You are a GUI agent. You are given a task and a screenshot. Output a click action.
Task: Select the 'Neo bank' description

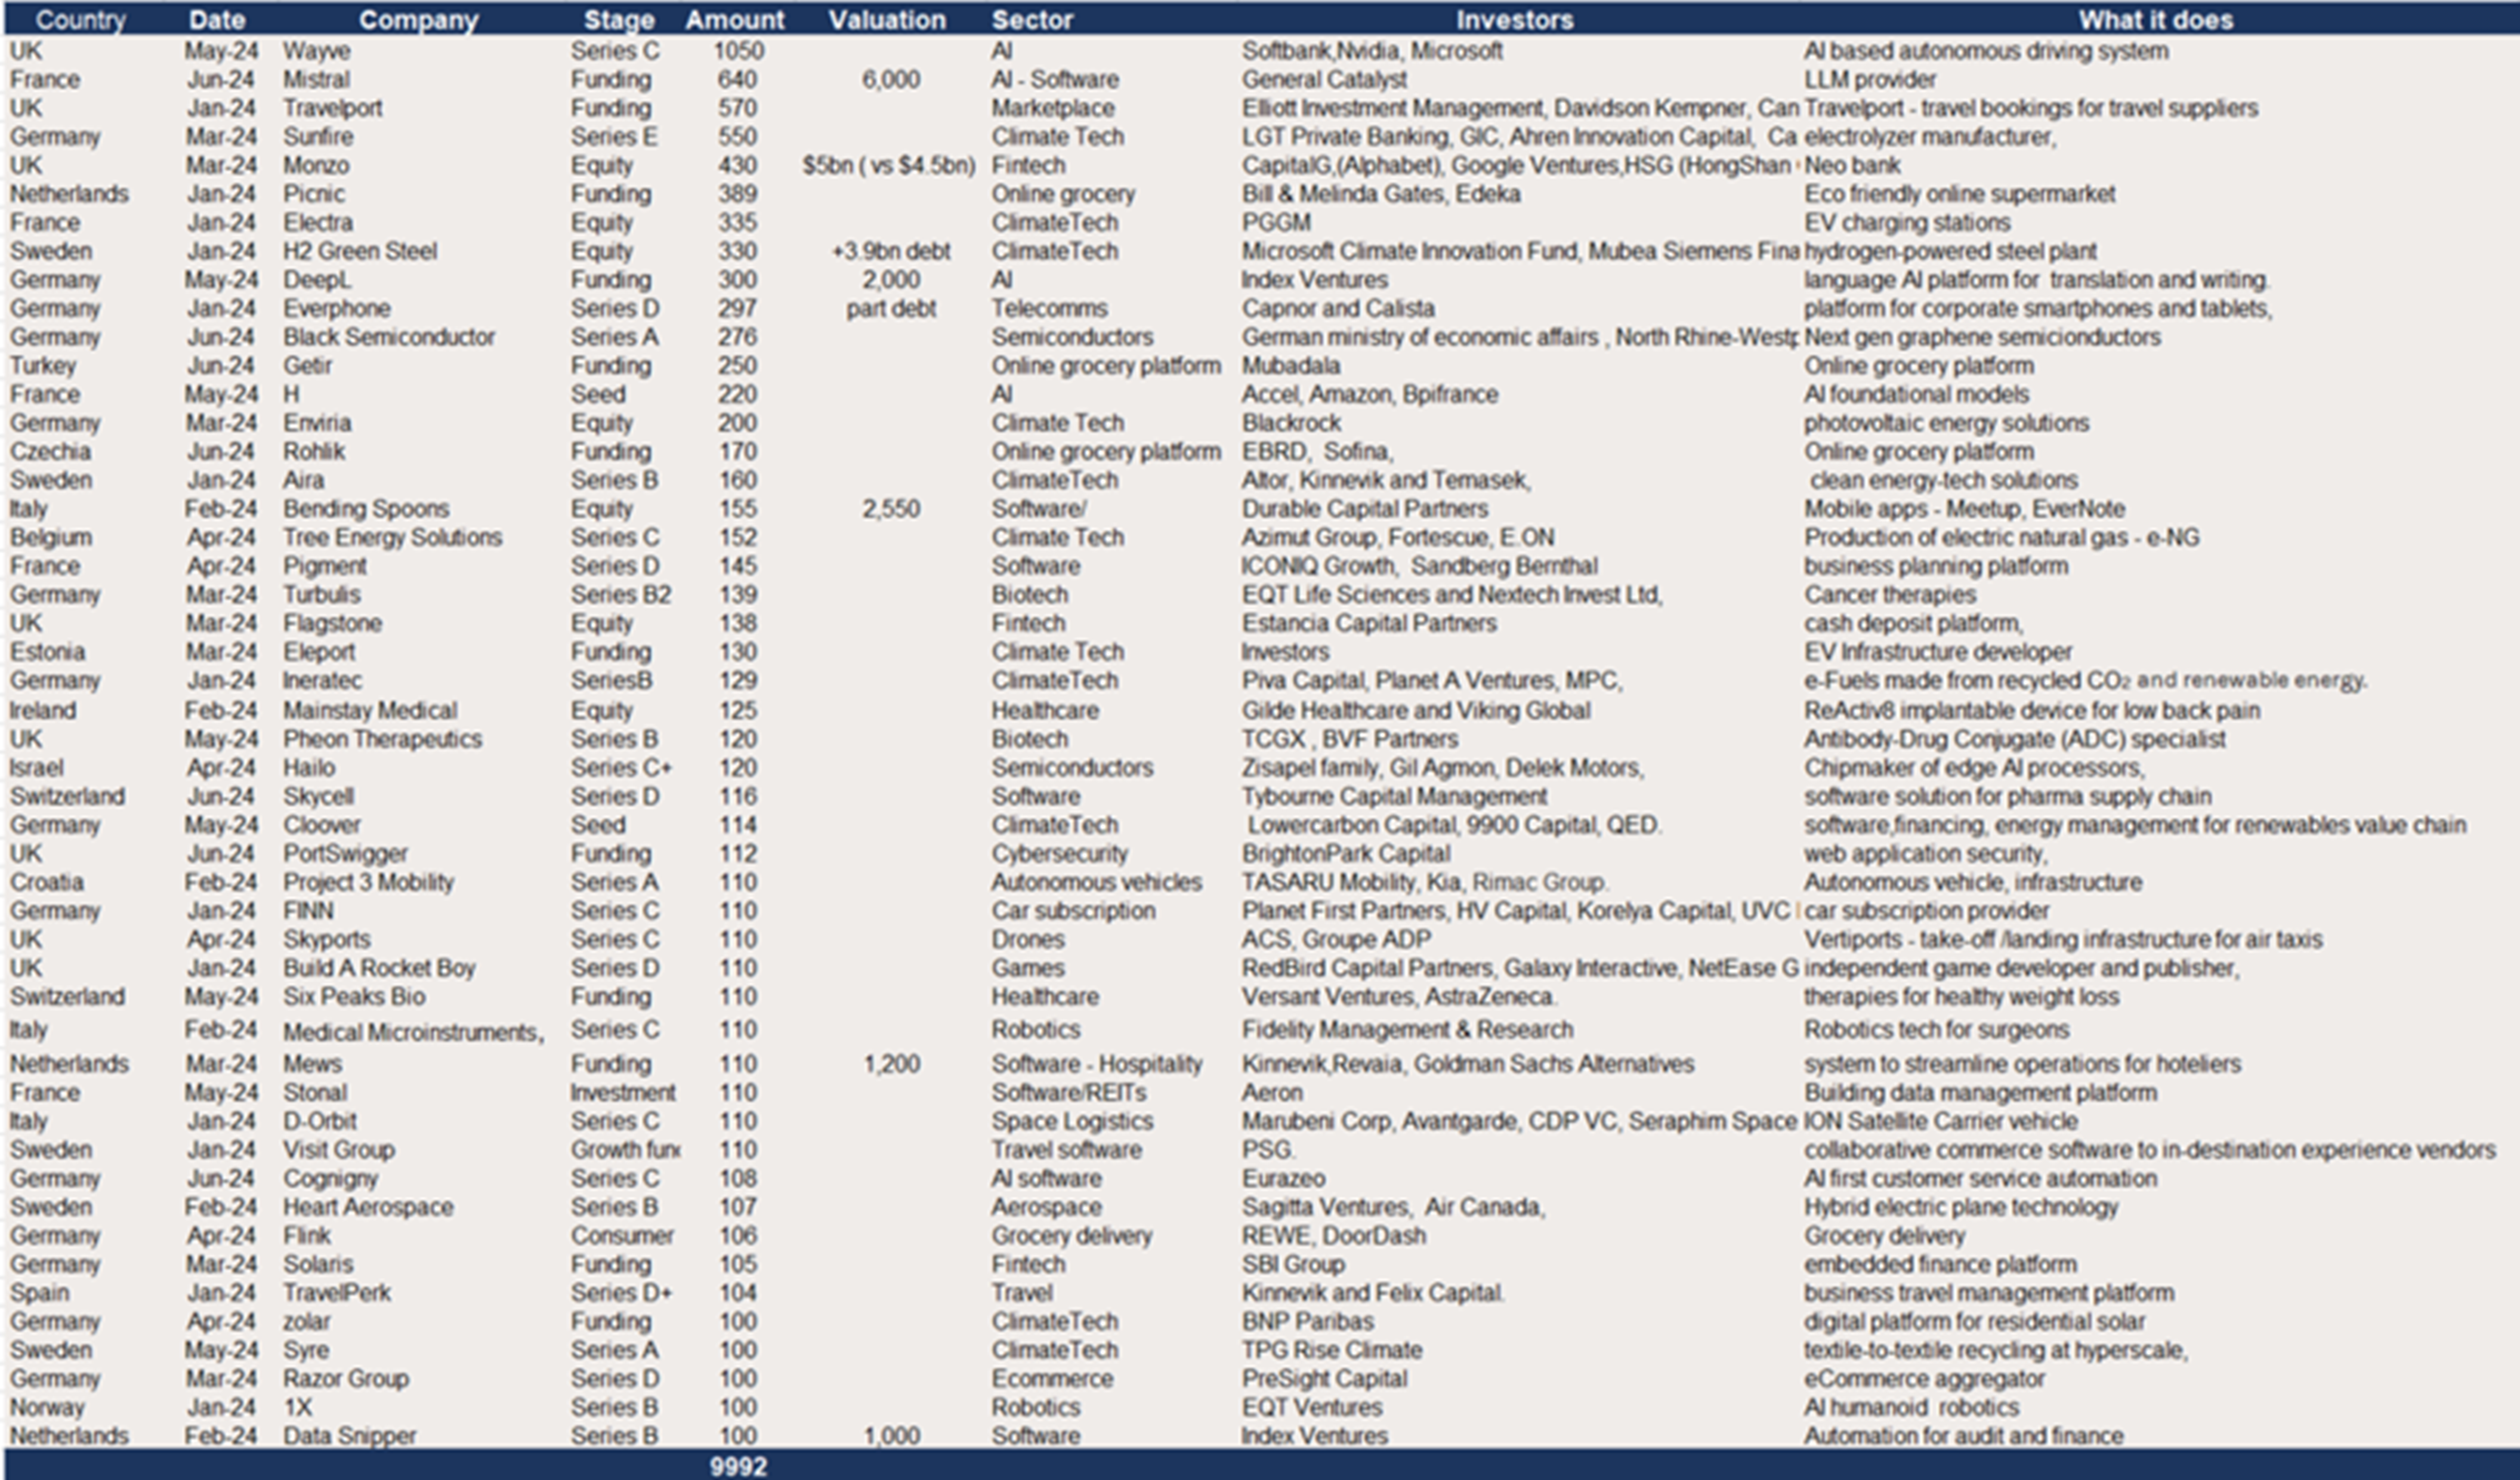coord(1852,165)
